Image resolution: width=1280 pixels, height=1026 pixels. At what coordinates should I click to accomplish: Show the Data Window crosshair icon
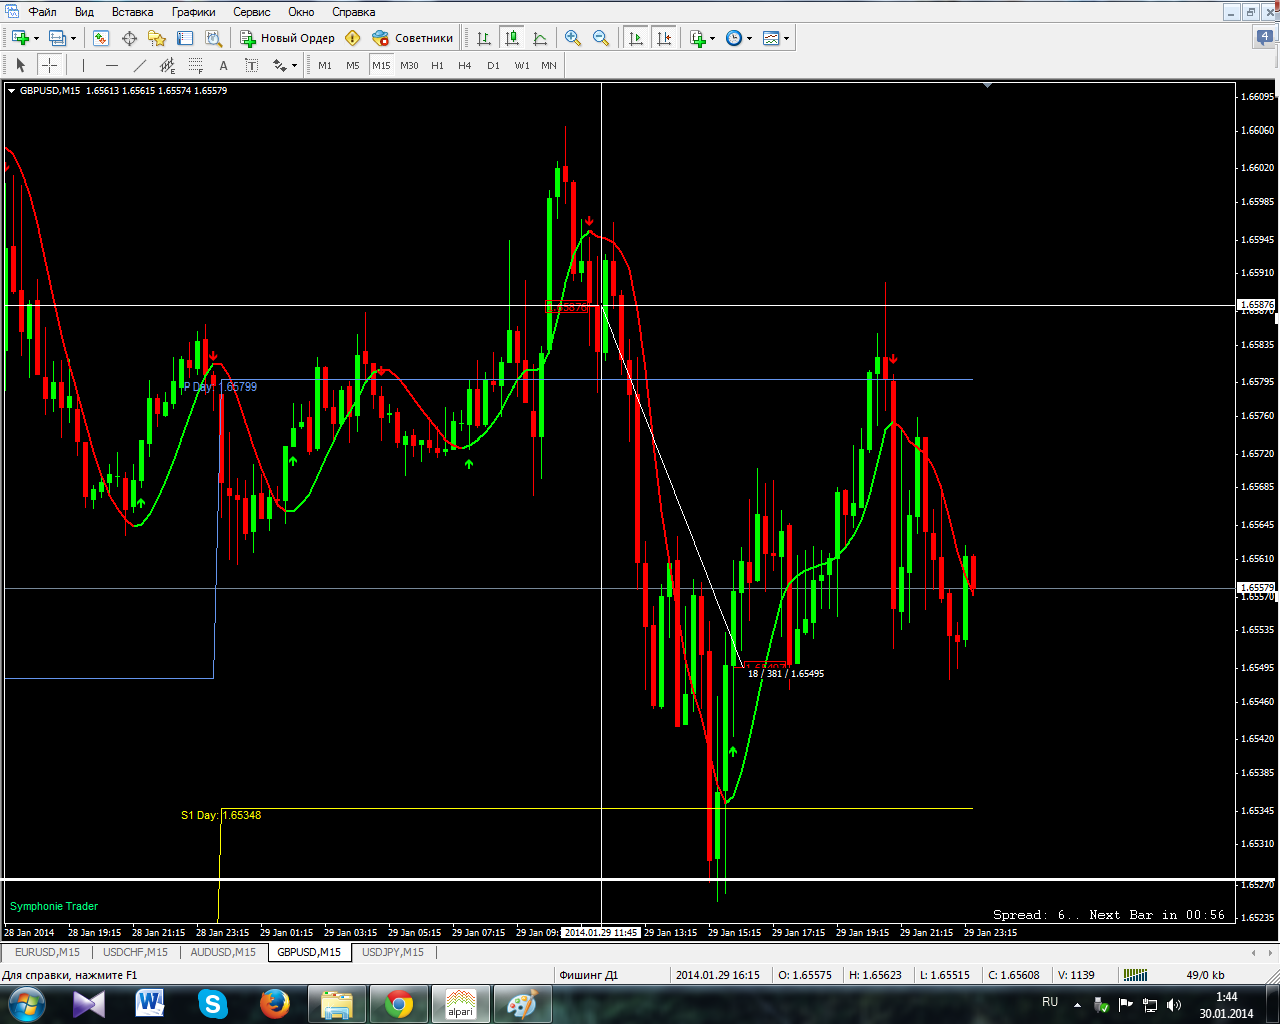129,38
